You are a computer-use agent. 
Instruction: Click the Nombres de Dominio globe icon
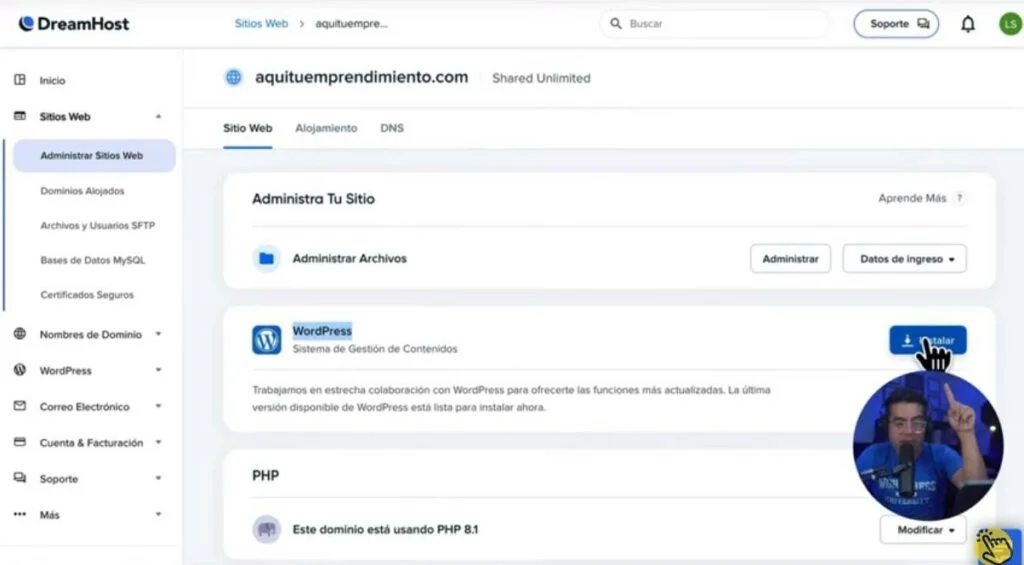(x=20, y=334)
